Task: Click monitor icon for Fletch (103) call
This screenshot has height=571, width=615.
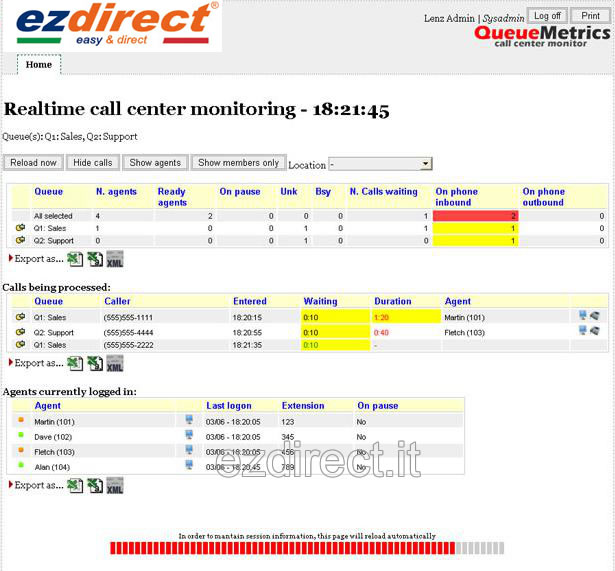Action: pos(583,330)
